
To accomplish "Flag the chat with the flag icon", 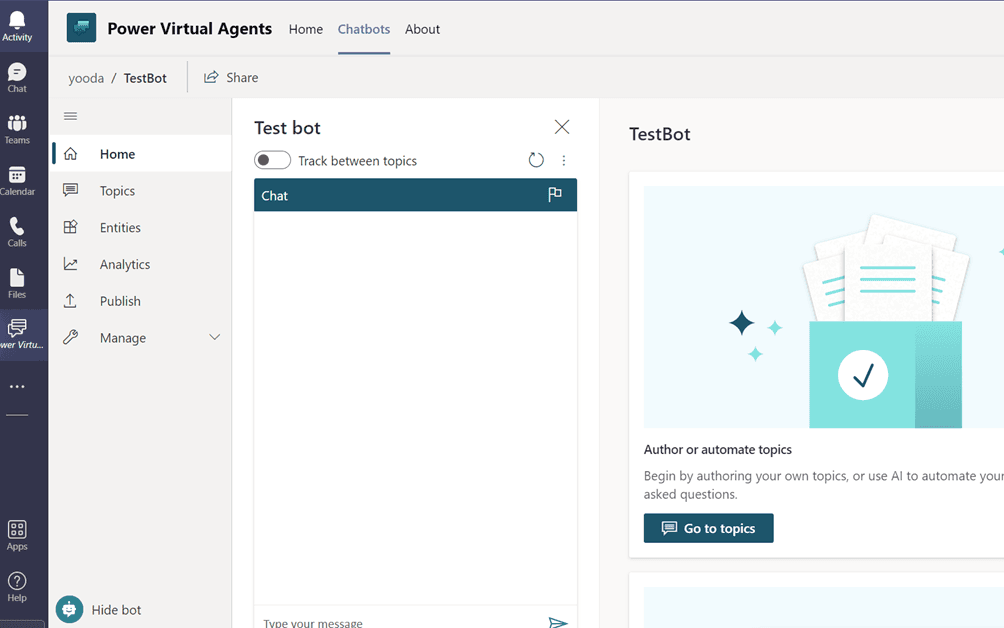I will [x=555, y=195].
